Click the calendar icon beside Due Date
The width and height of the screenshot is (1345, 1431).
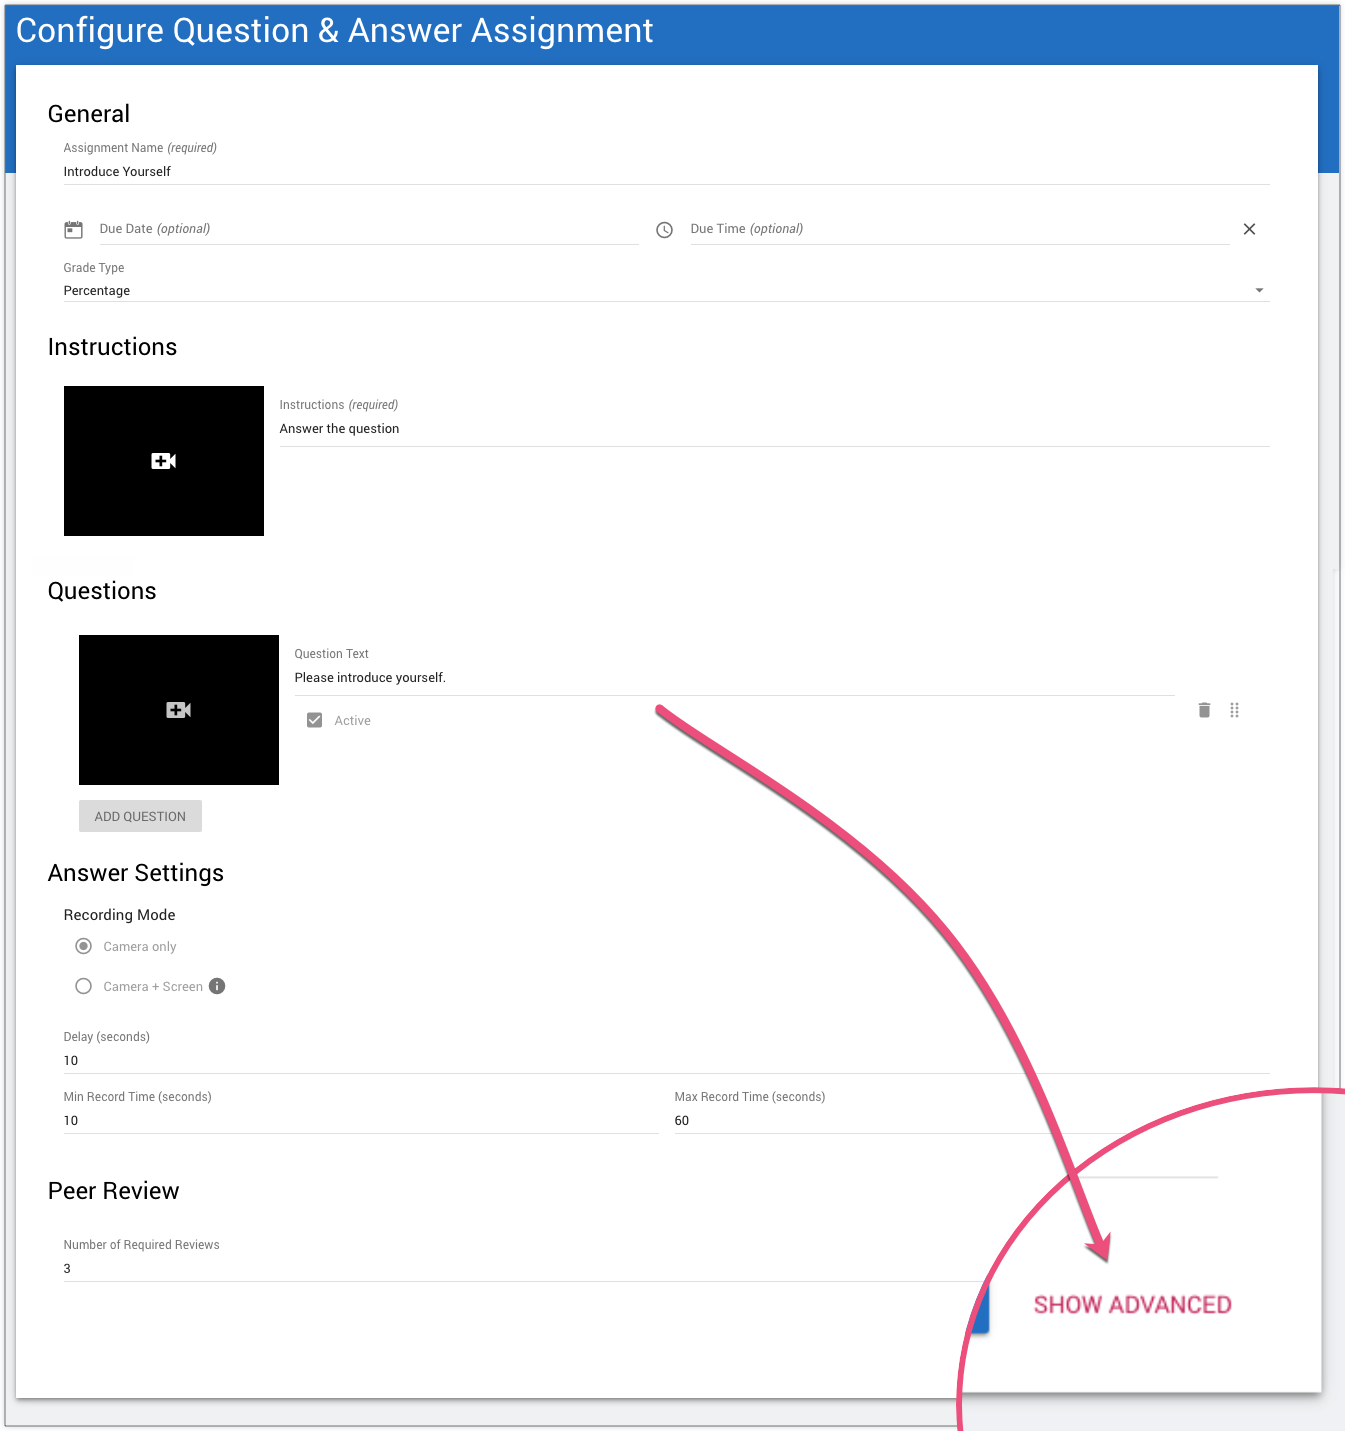click(73, 230)
